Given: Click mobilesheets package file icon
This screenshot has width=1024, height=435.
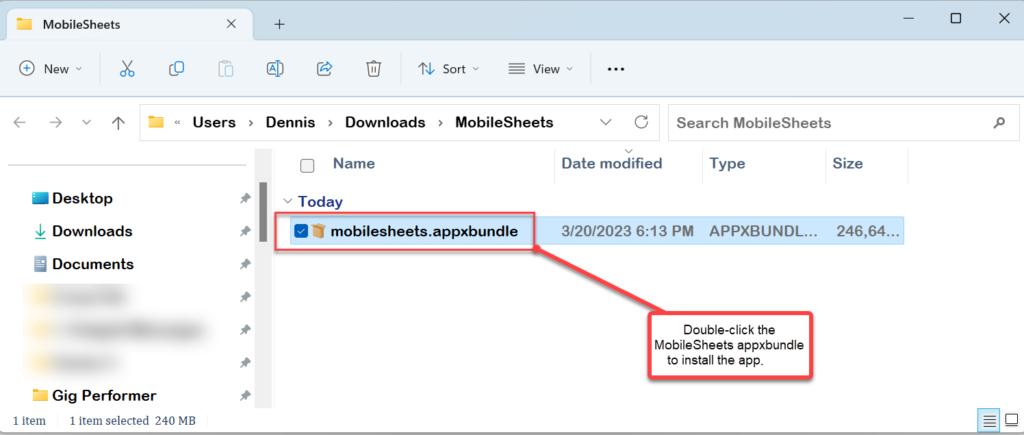Looking at the screenshot, I should click(x=318, y=231).
